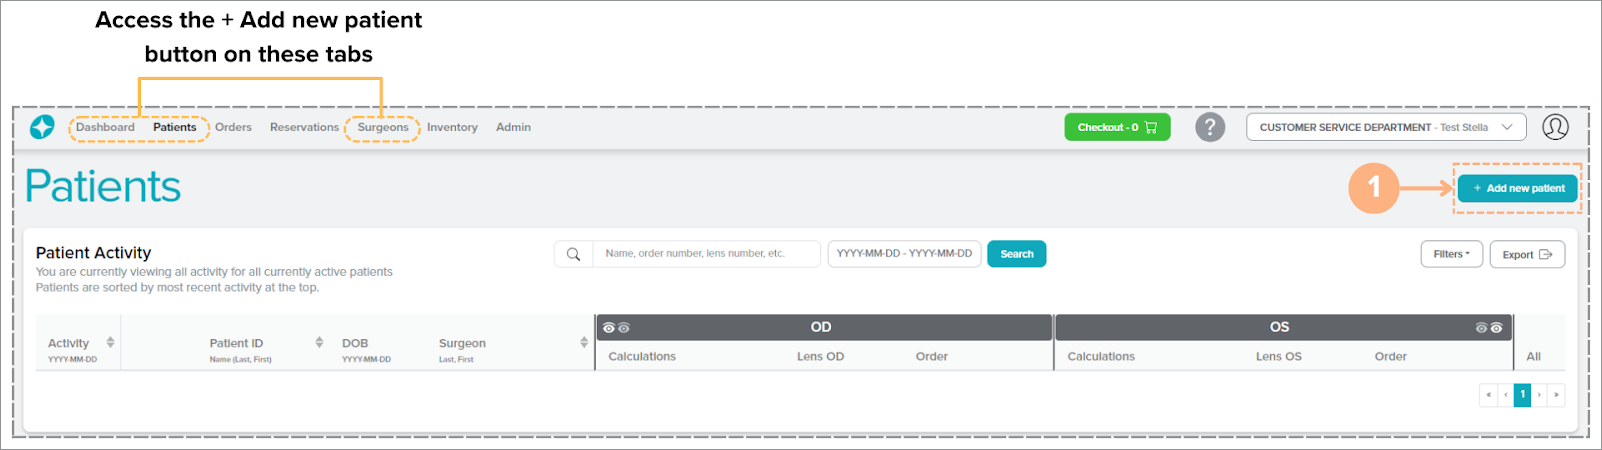Switch to the Surgeons tab
Viewport: 1602px width, 450px height.
point(383,128)
